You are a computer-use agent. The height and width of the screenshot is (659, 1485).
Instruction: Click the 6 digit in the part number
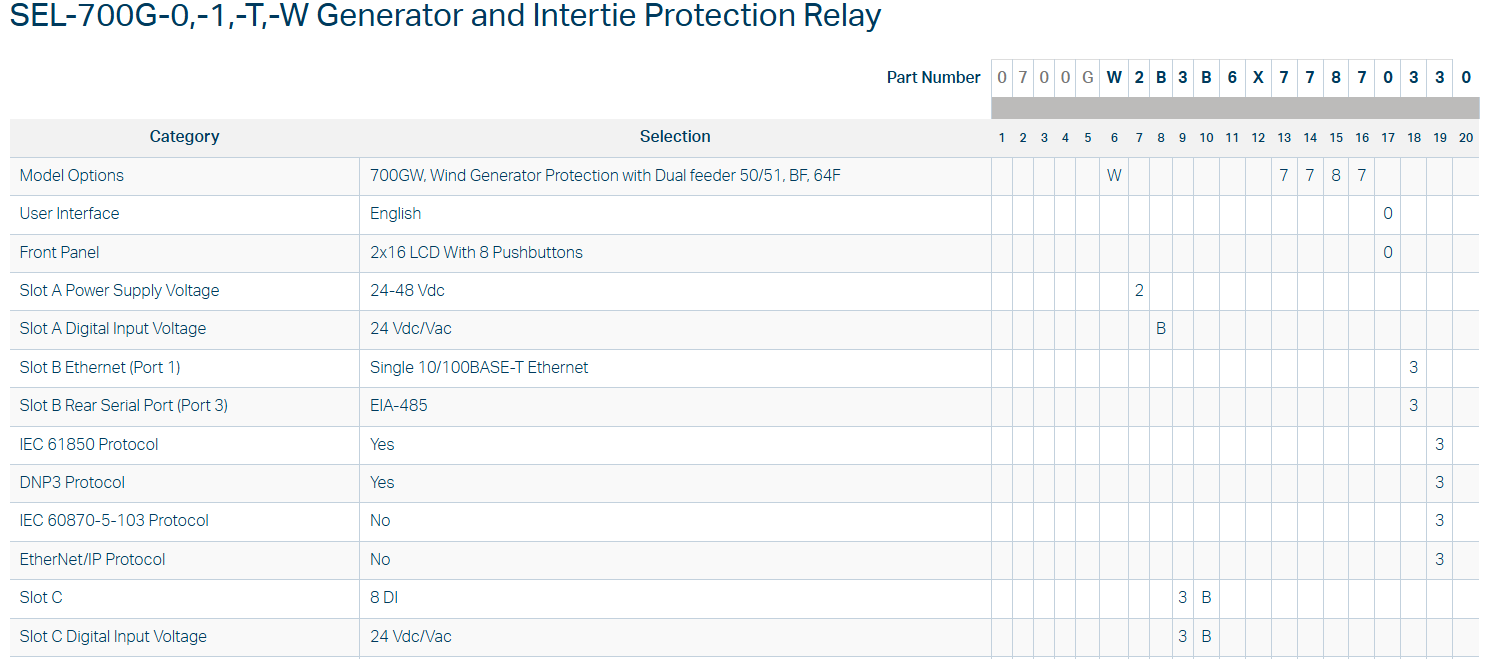1232,77
